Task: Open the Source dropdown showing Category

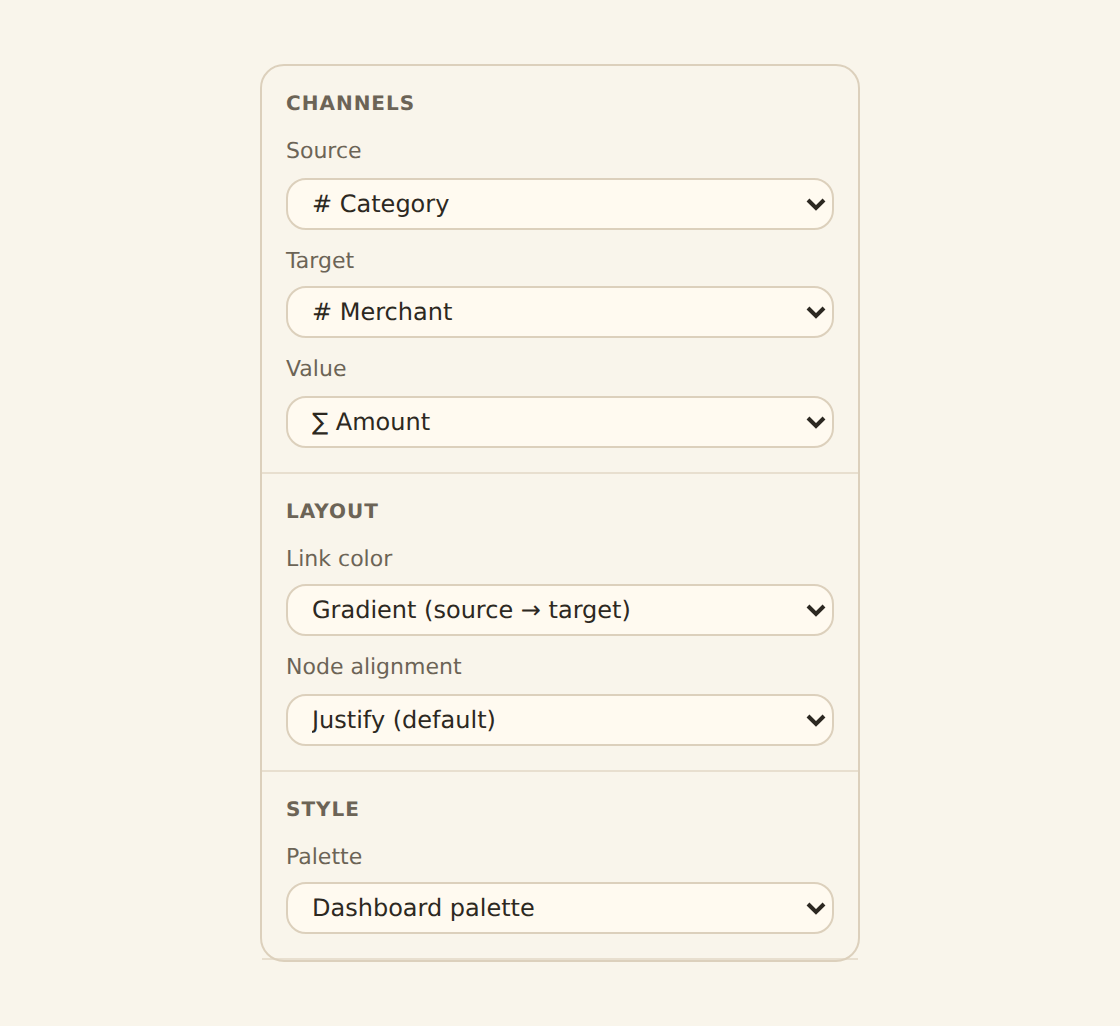Action: (559, 204)
